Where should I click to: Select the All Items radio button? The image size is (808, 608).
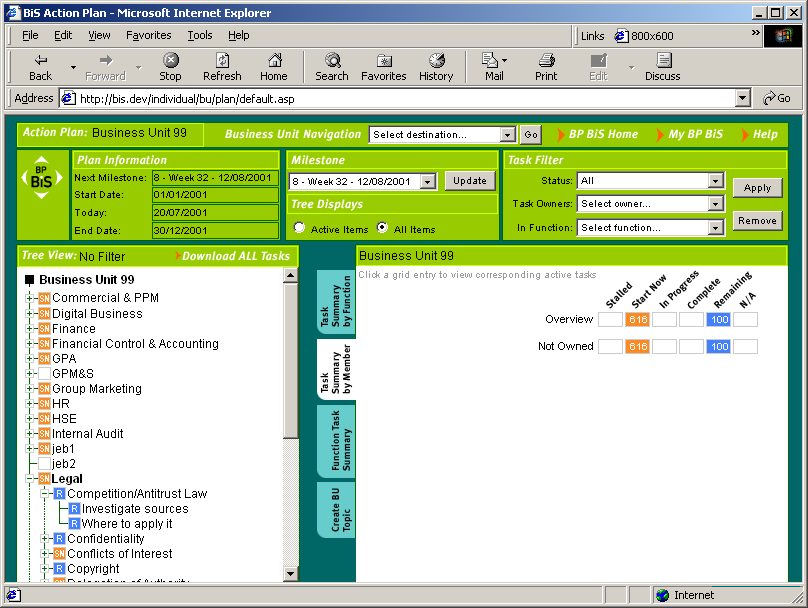pos(381,229)
